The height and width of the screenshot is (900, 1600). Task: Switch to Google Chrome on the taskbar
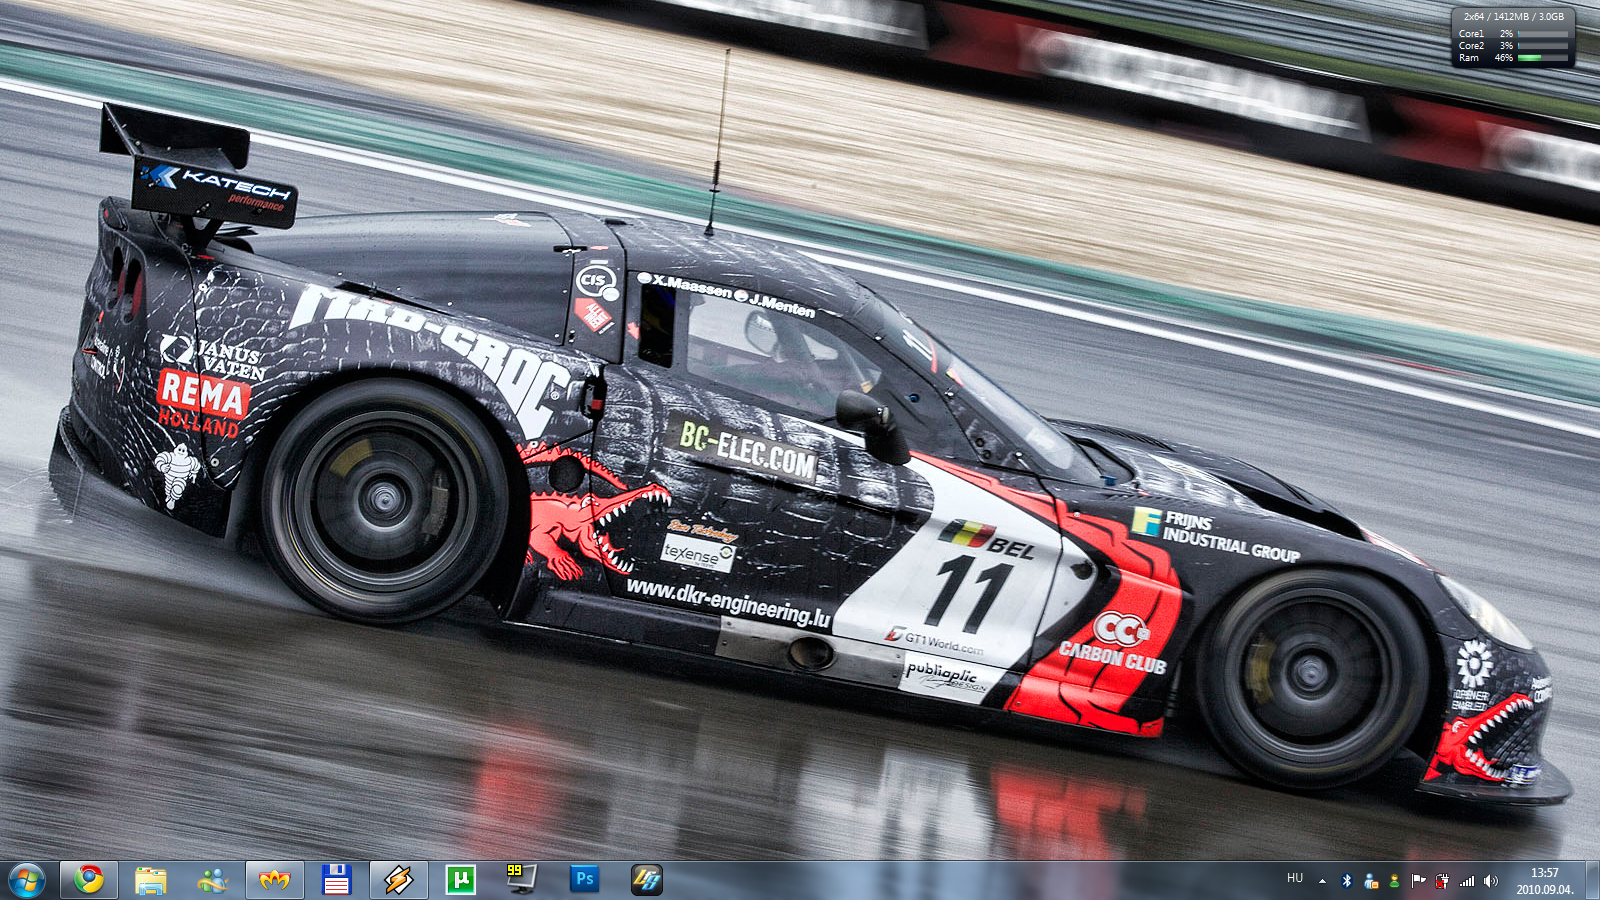89,880
